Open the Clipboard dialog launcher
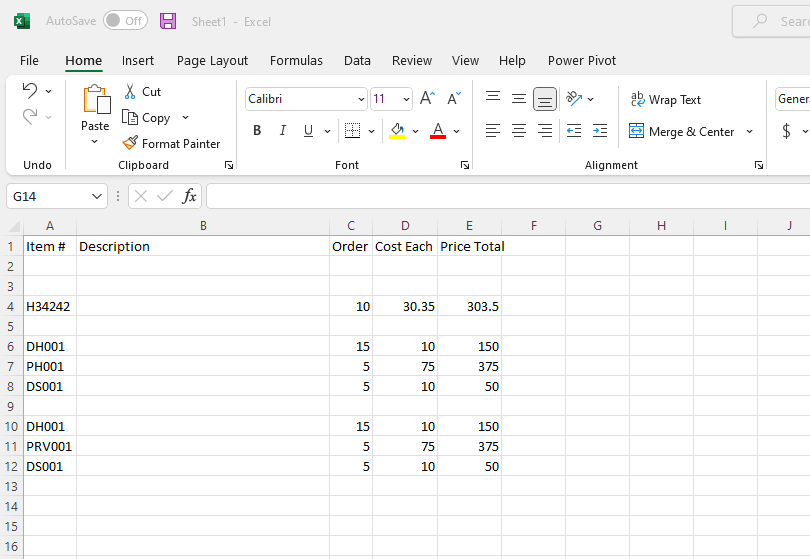This screenshot has width=810, height=559. pos(229,165)
